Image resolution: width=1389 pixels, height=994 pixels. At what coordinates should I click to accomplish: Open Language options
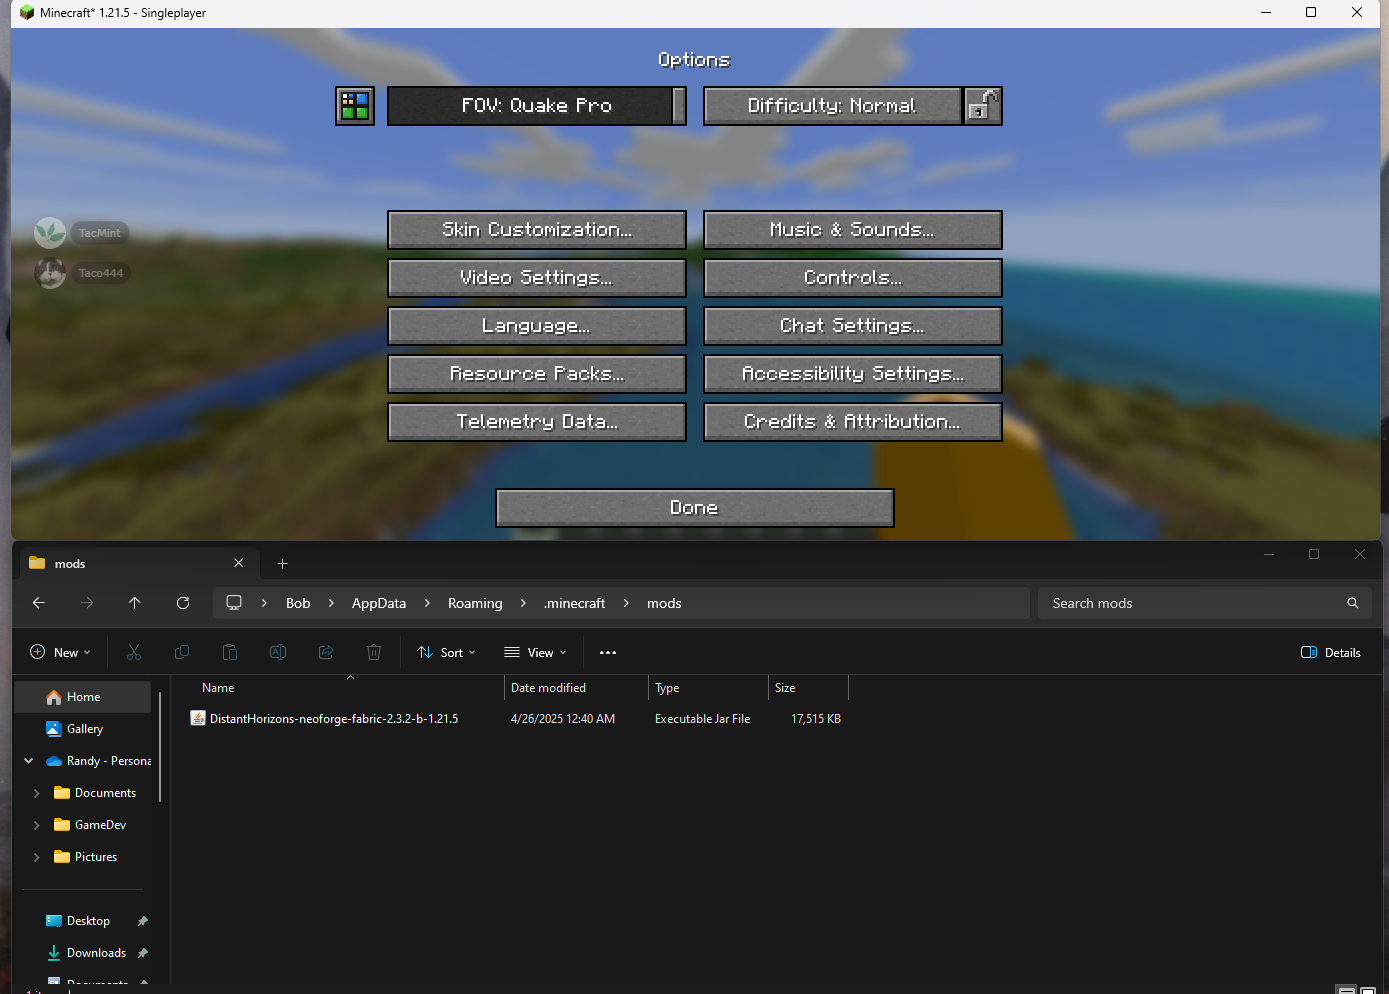537,326
